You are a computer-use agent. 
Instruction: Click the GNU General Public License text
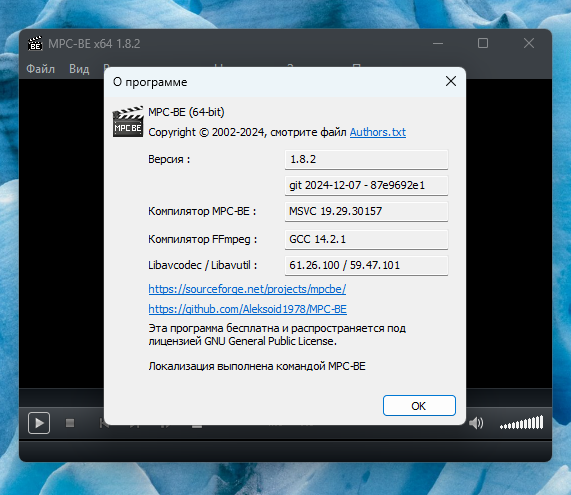tap(270, 341)
